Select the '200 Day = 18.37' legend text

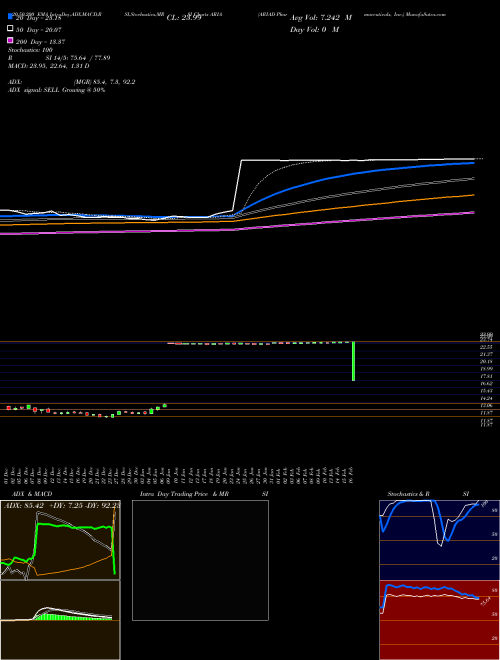pos(41,41)
